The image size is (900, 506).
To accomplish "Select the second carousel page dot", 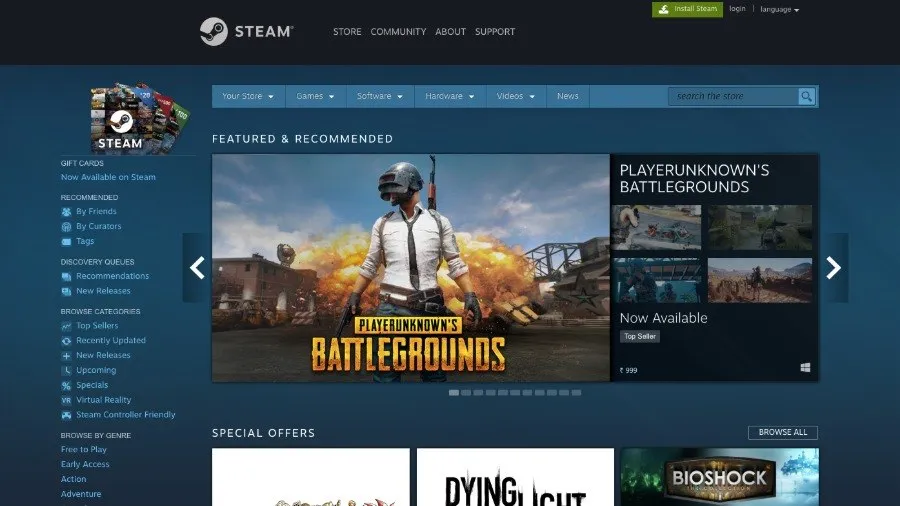I will (x=466, y=393).
